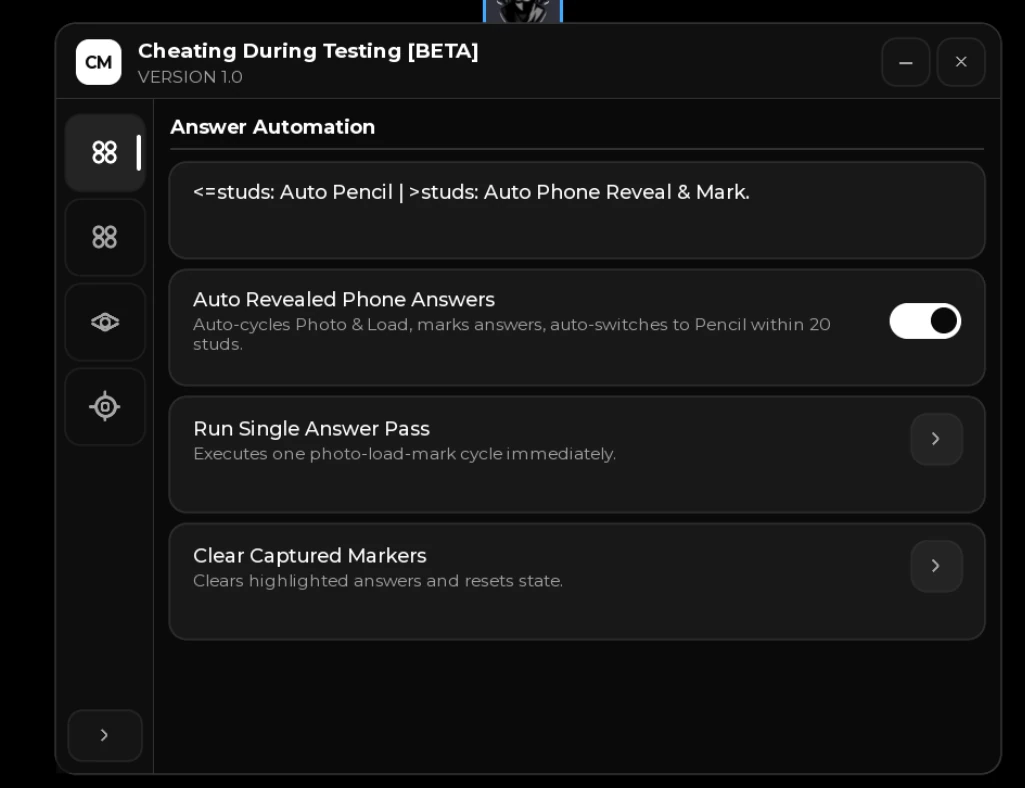Switch to the eye icon sidebar tab
The width and height of the screenshot is (1025, 788).
coord(105,322)
